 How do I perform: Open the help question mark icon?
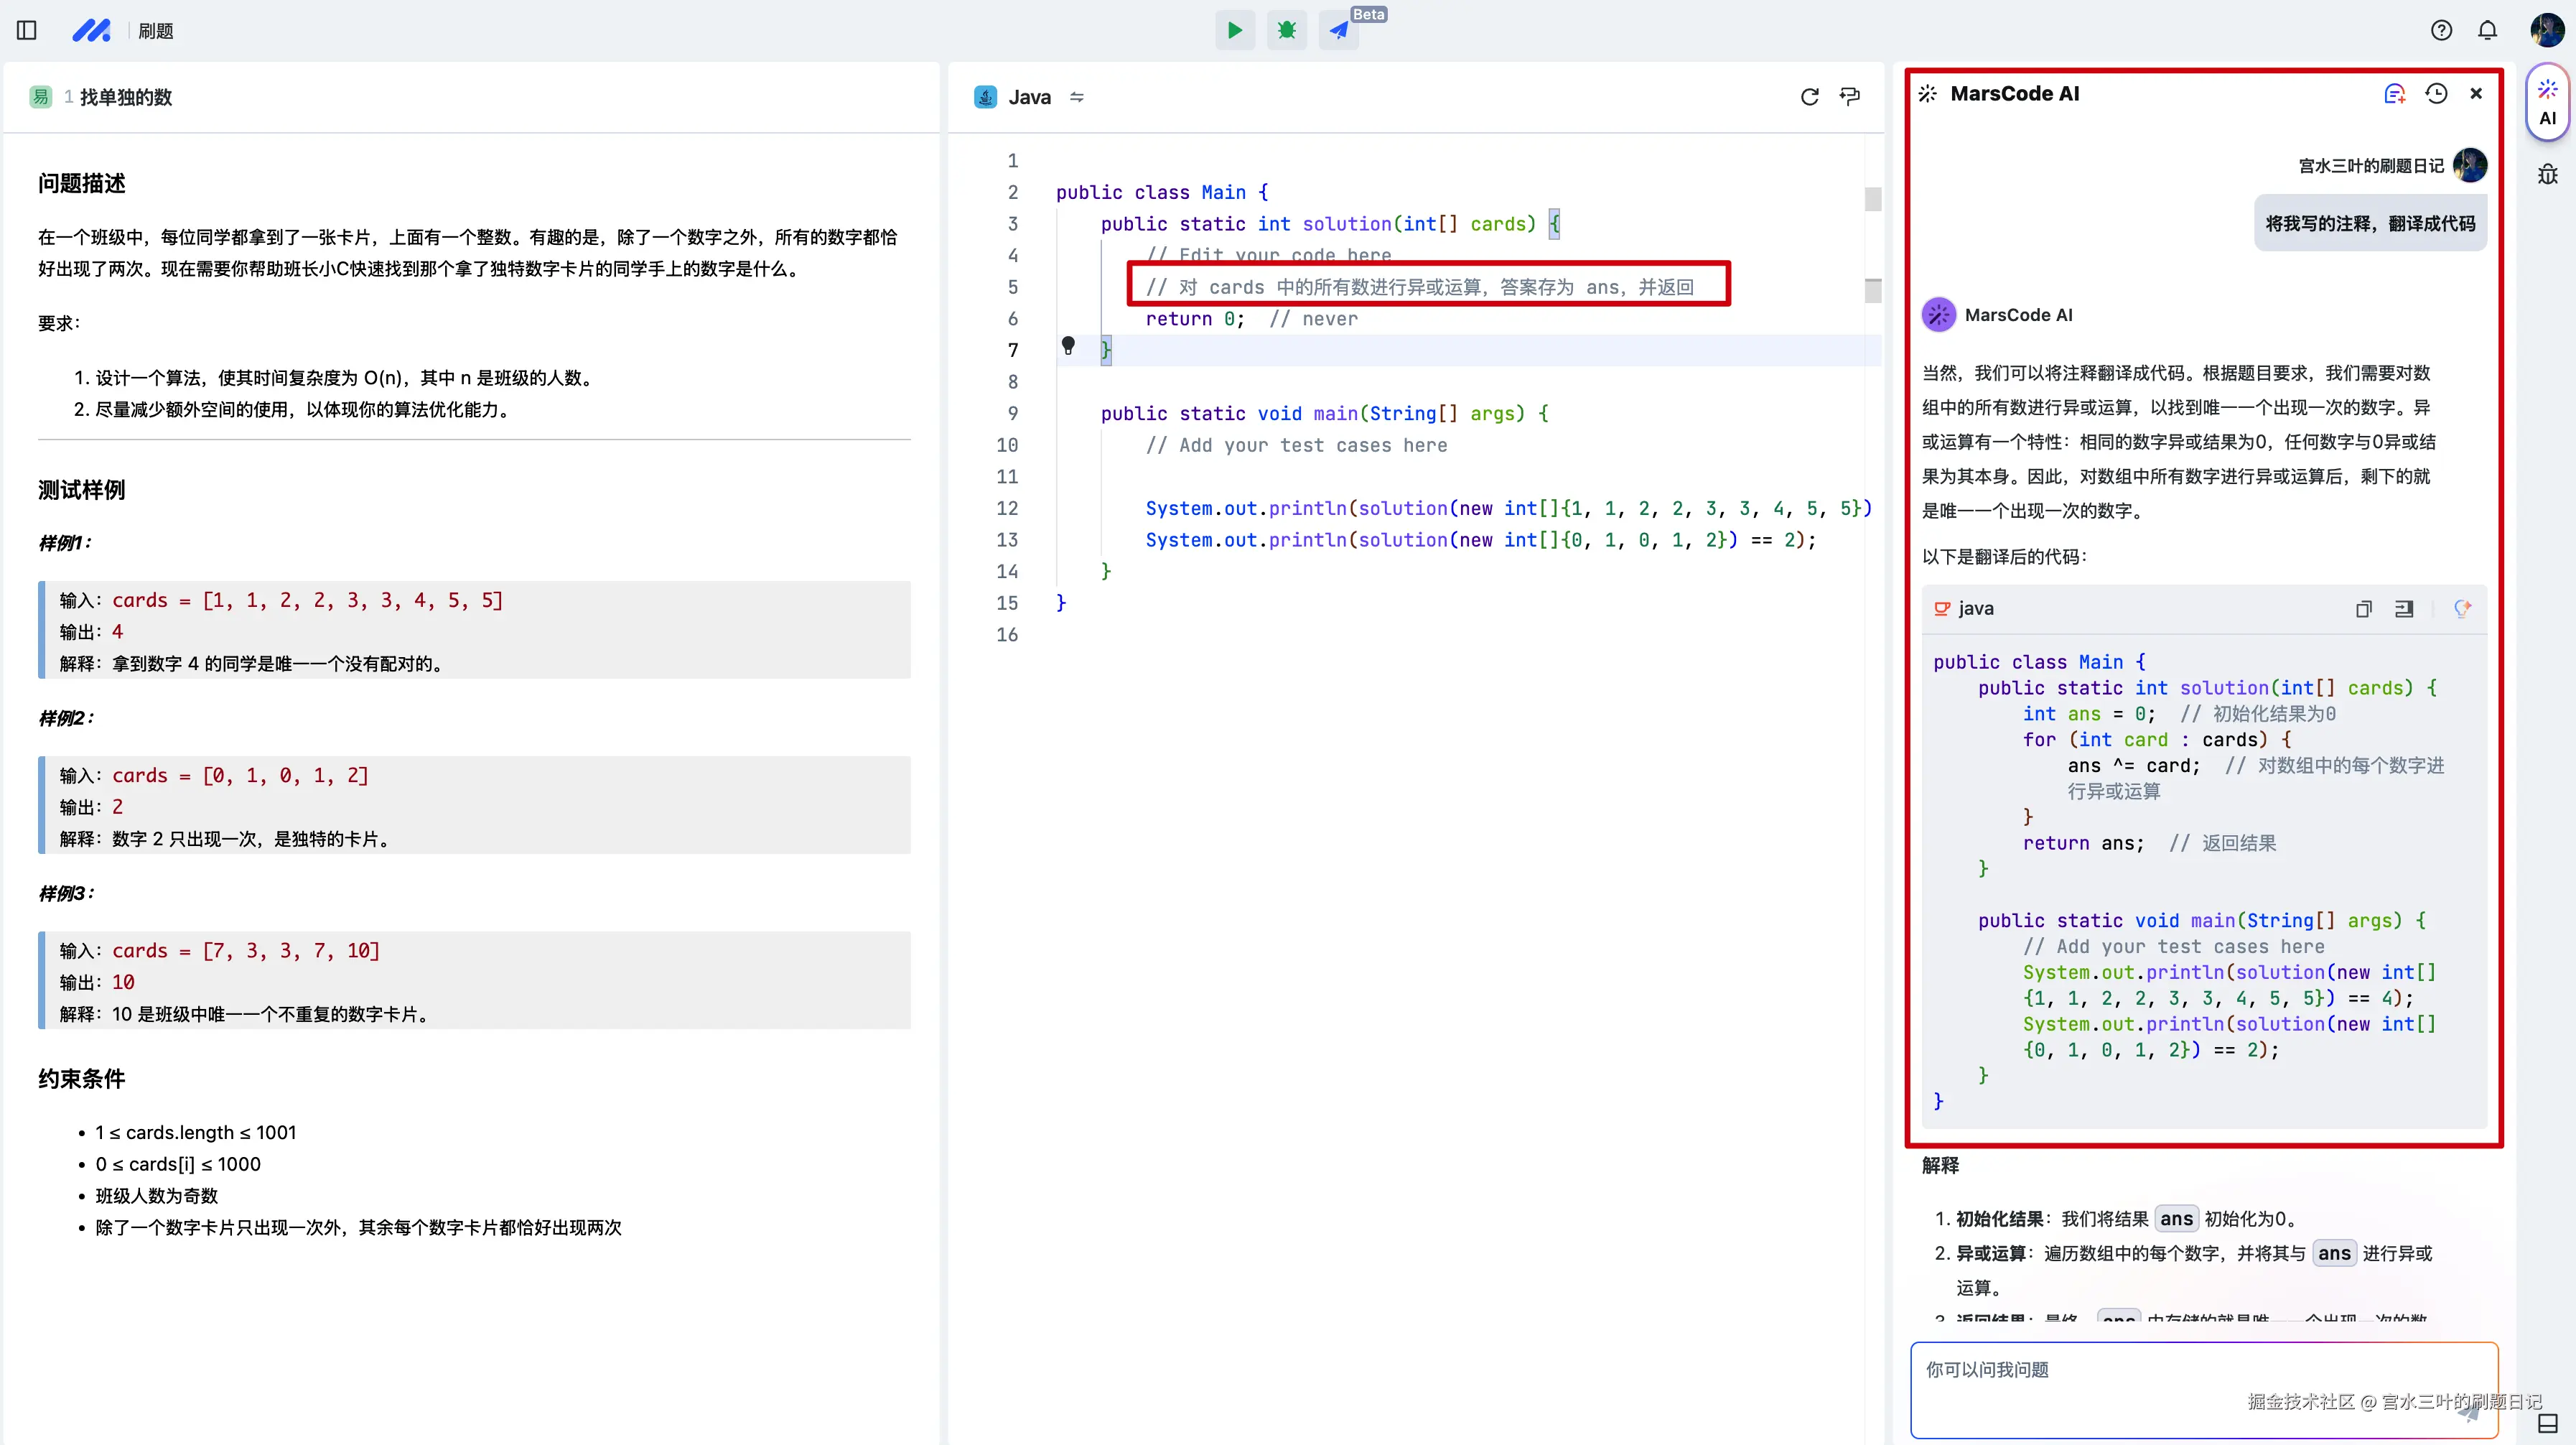tap(2441, 30)
